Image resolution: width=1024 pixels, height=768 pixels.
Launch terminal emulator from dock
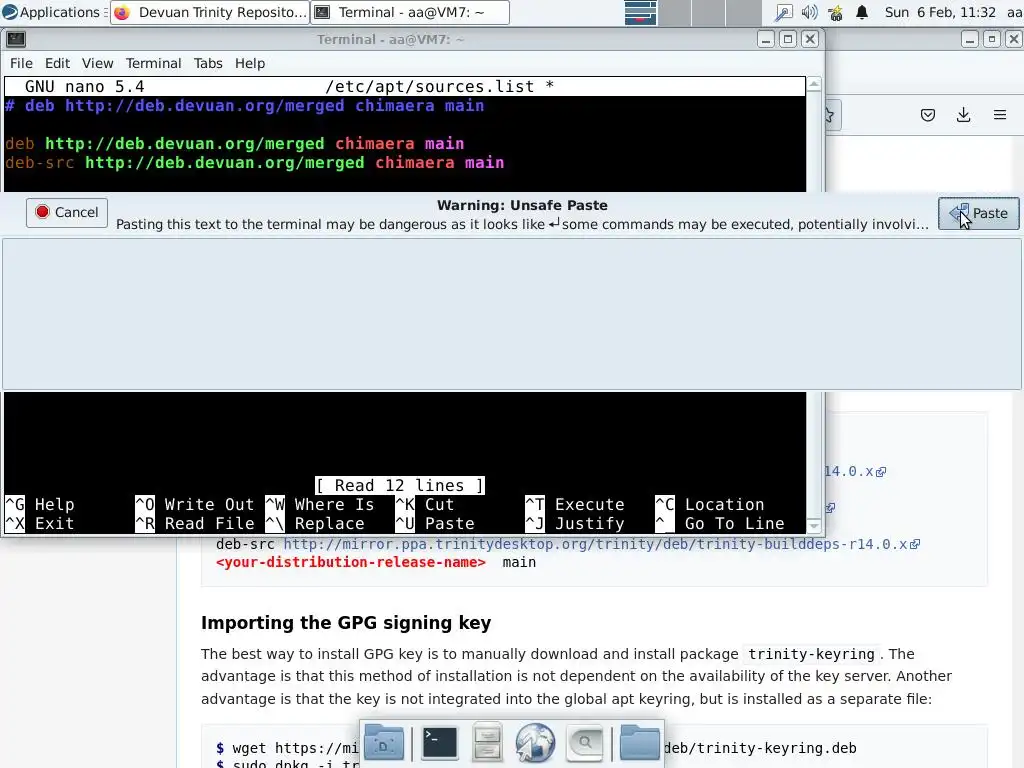click(440, 743)
